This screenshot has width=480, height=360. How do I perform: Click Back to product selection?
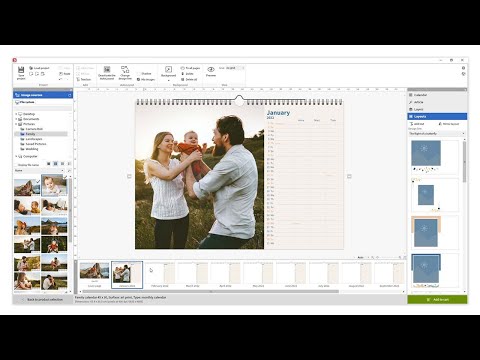point(43,300)
